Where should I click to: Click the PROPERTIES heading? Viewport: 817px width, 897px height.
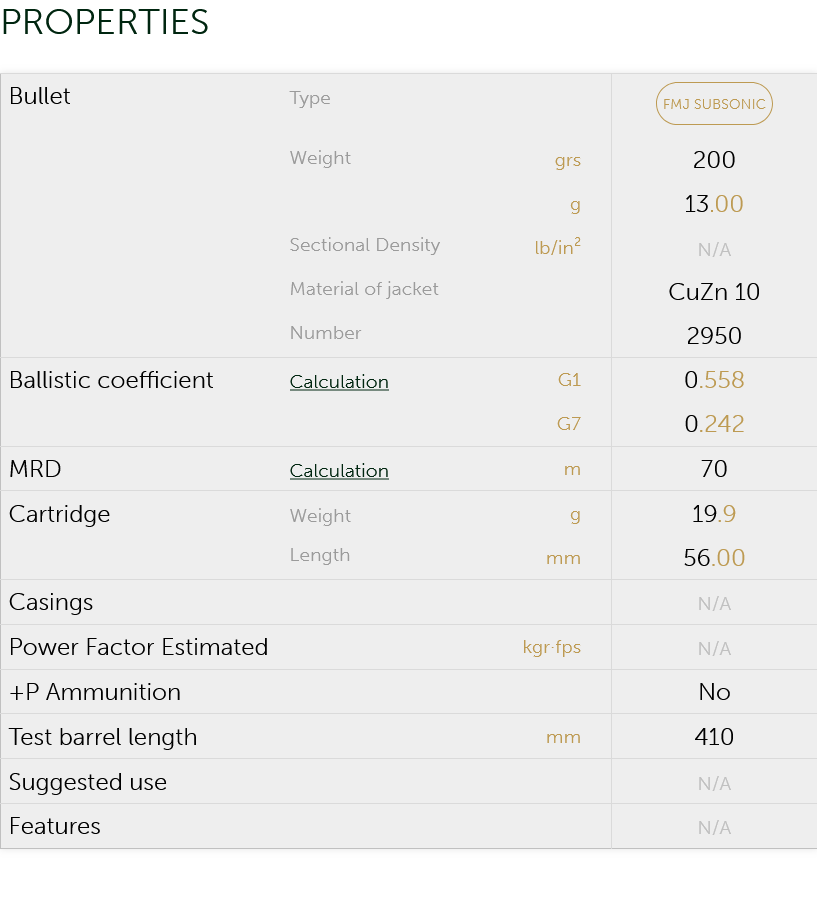click(105, 22)
